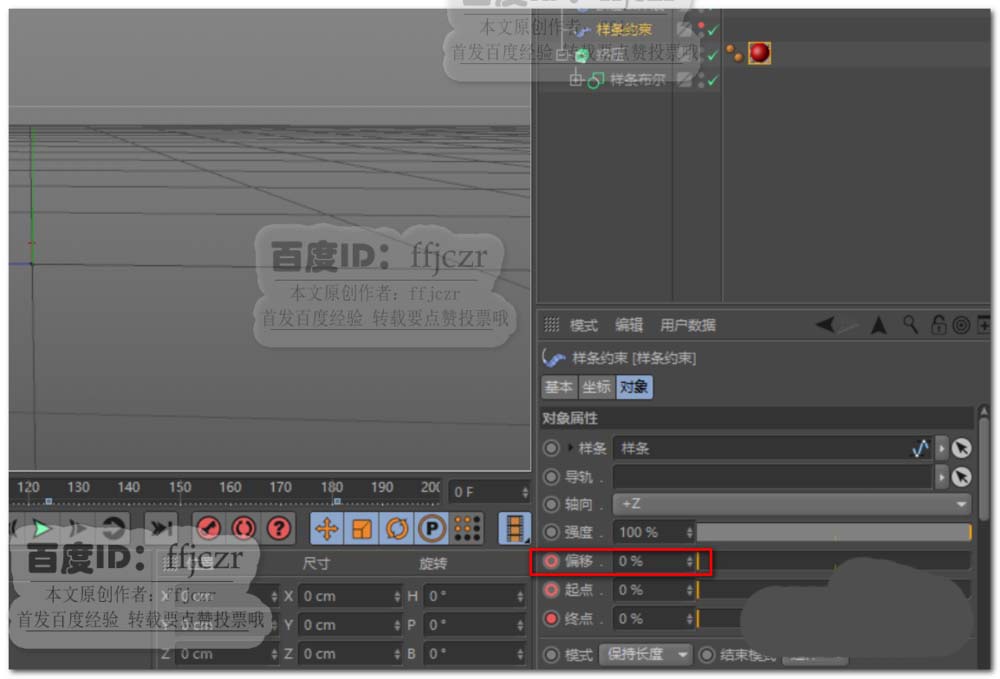Toggle parameter keyframing P icon
1000x679 pixels.
pos(432,529)
